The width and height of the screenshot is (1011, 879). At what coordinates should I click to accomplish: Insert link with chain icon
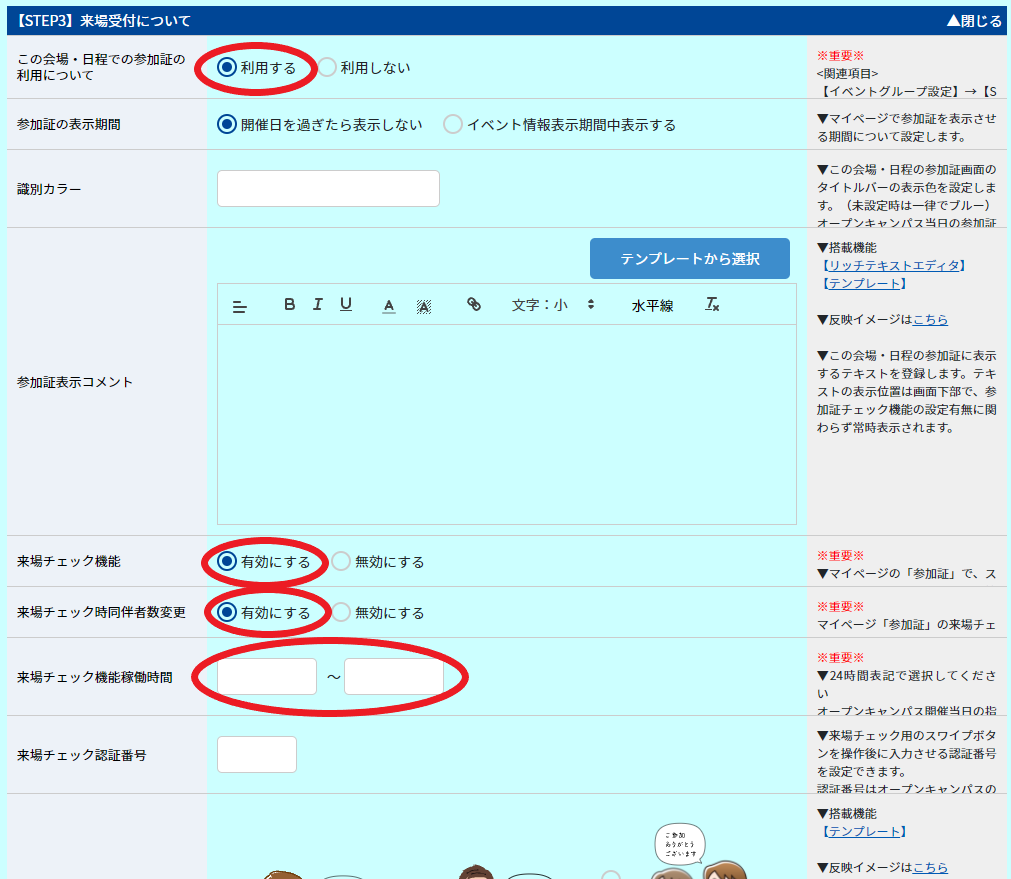[474, 304]
